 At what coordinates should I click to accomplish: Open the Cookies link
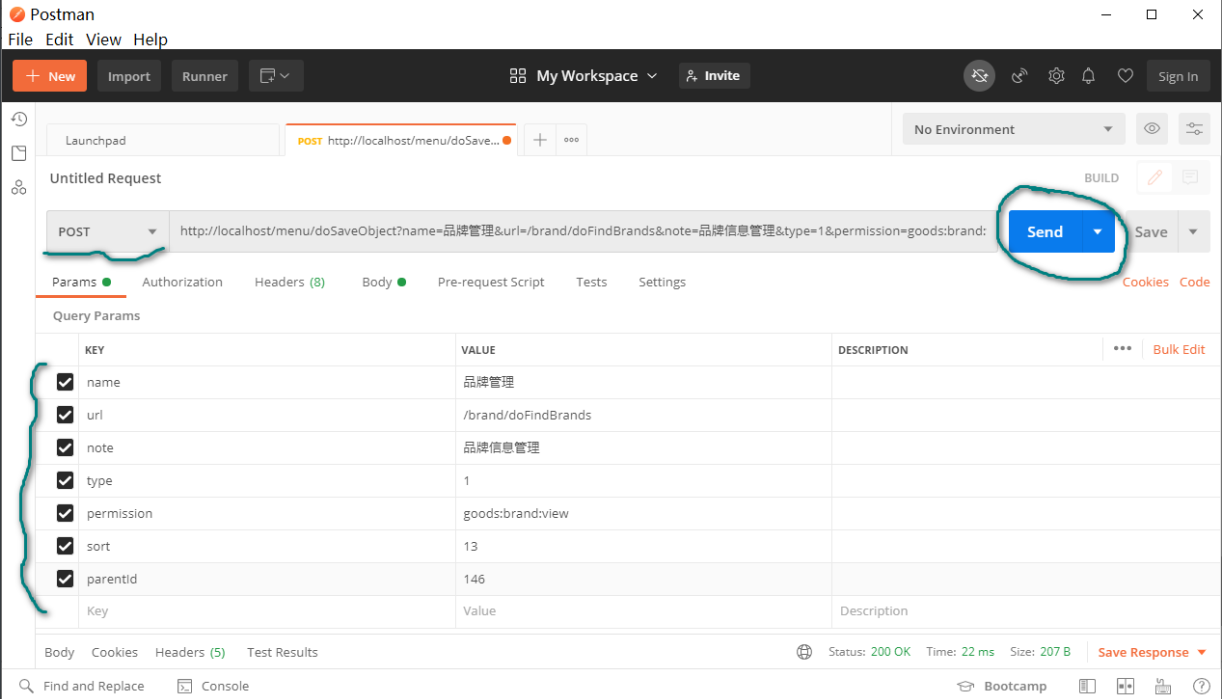click(x=1145, y=282)
